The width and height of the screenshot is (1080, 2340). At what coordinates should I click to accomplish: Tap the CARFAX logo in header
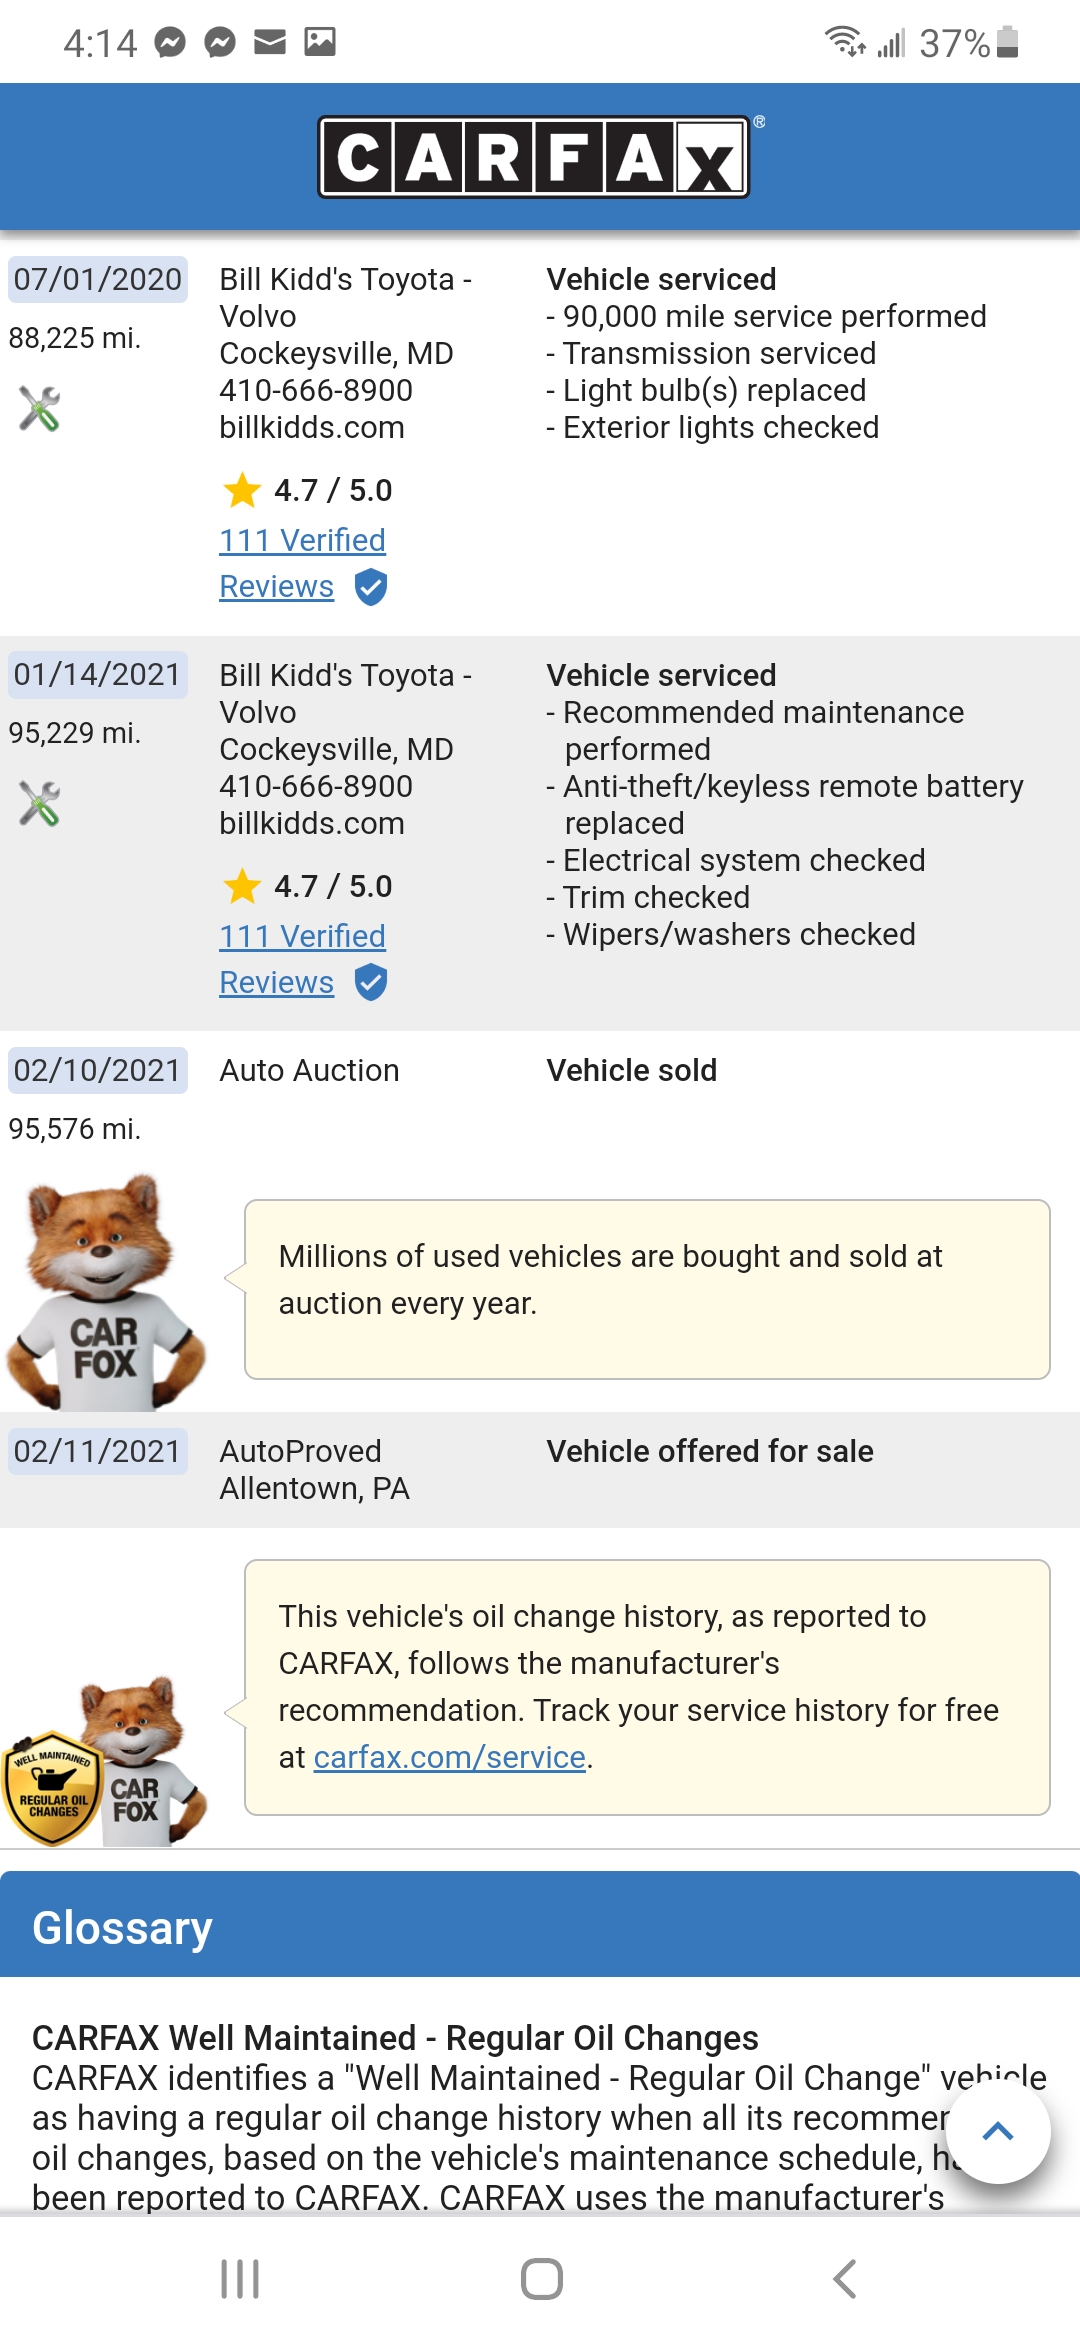click(534, 158)
